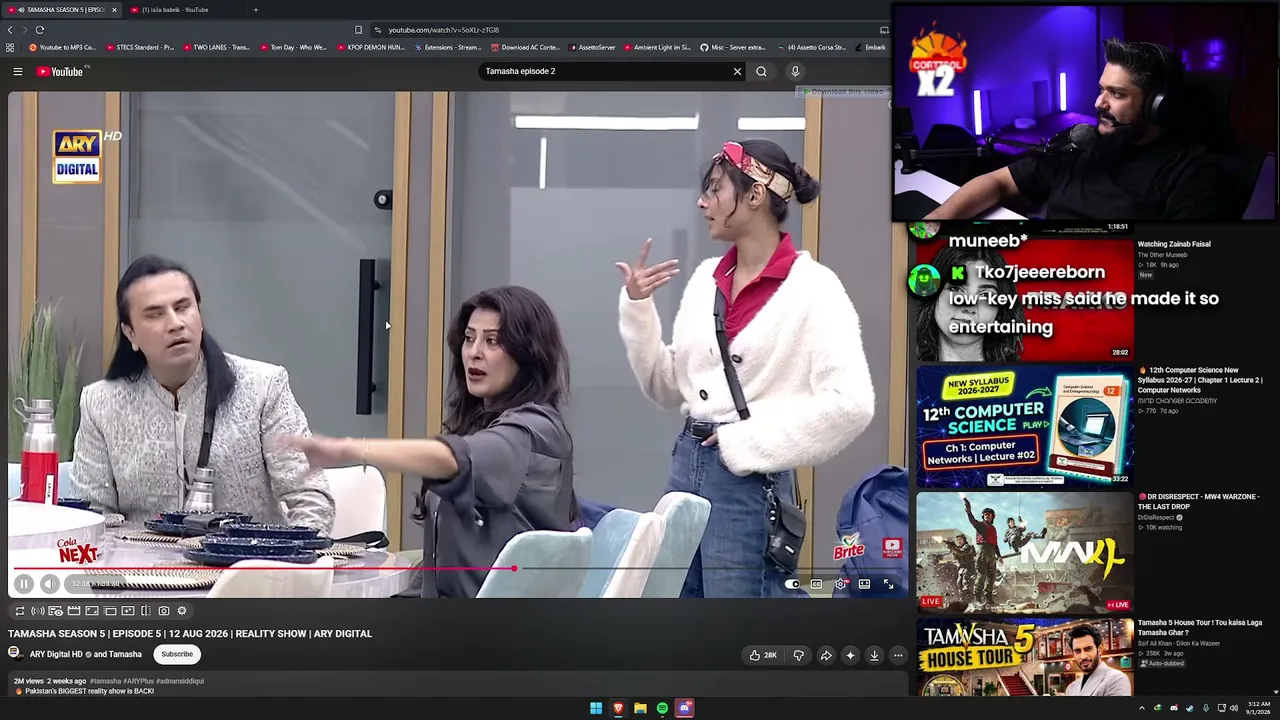Open DR DISRESPECT MW4 Warzone live thumbnail

point(1025,551)
